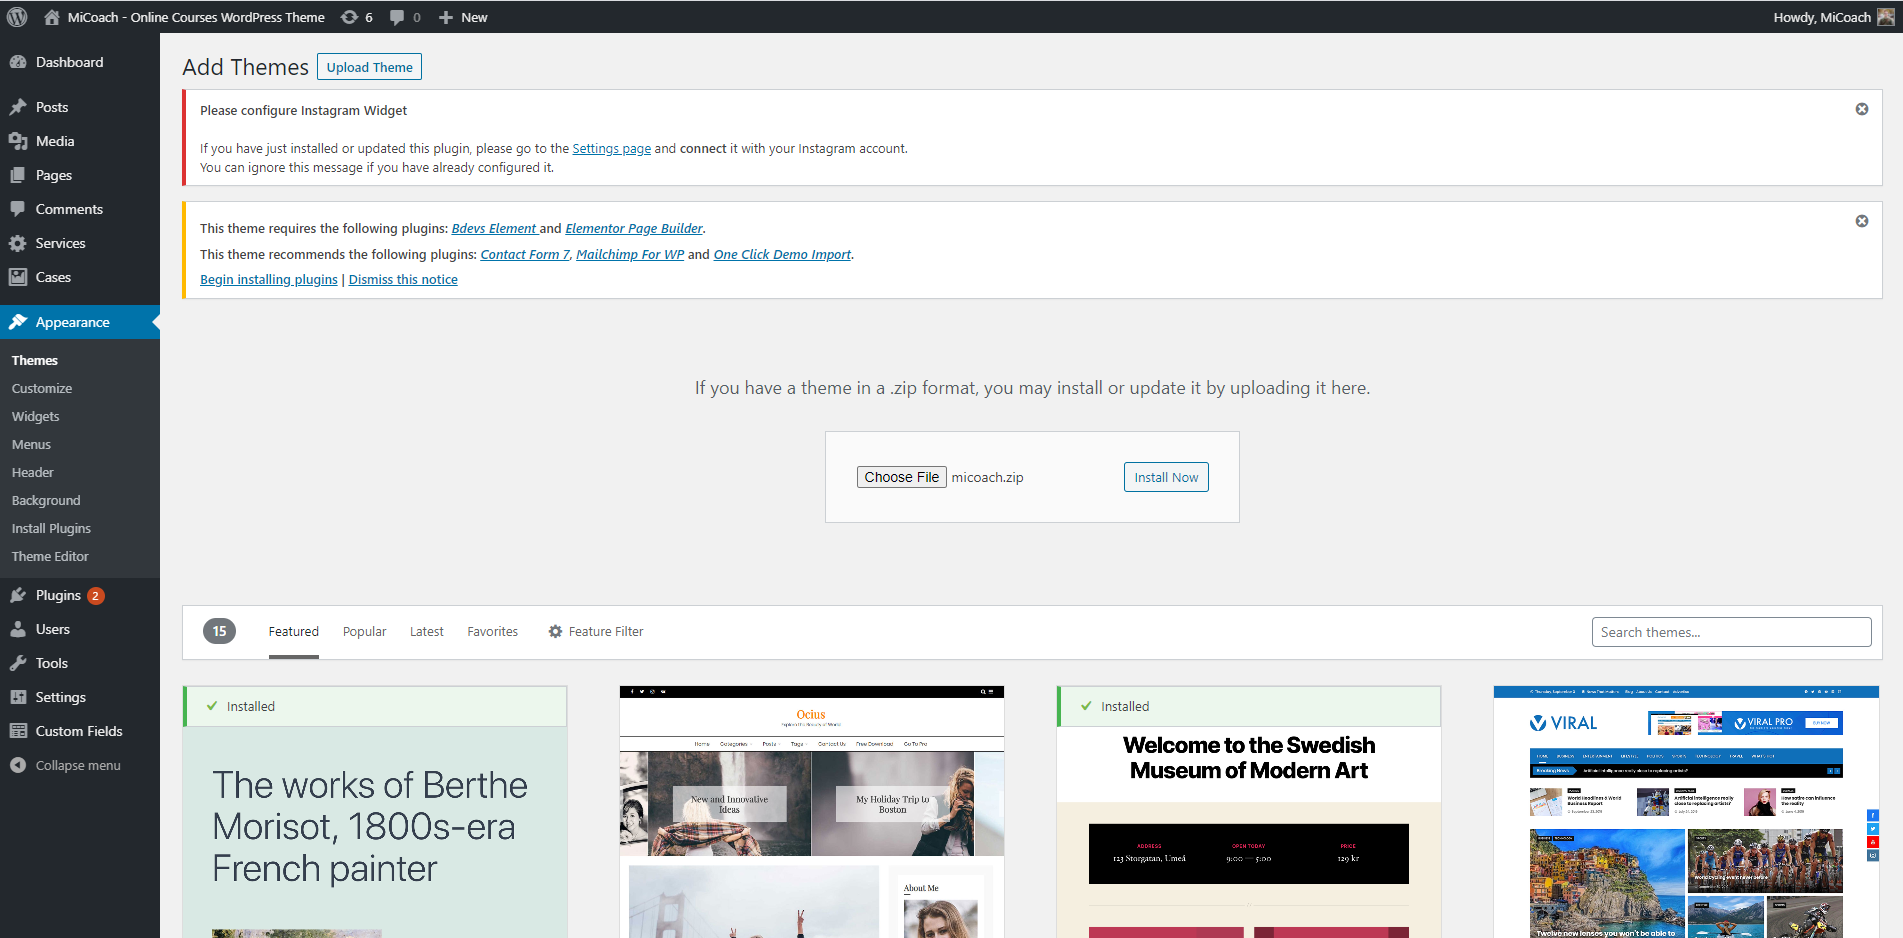Switch to the Latest tab
The width and height of the screenshot is (1903, 938).
426,631
